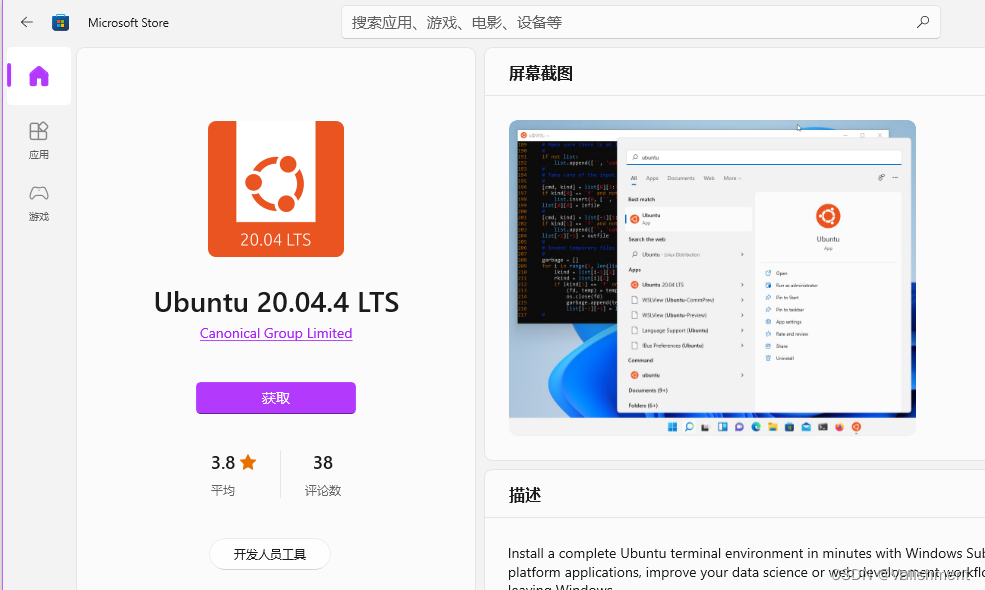Open the Ubuntu screenshot thumbnail

pos(712,278)
